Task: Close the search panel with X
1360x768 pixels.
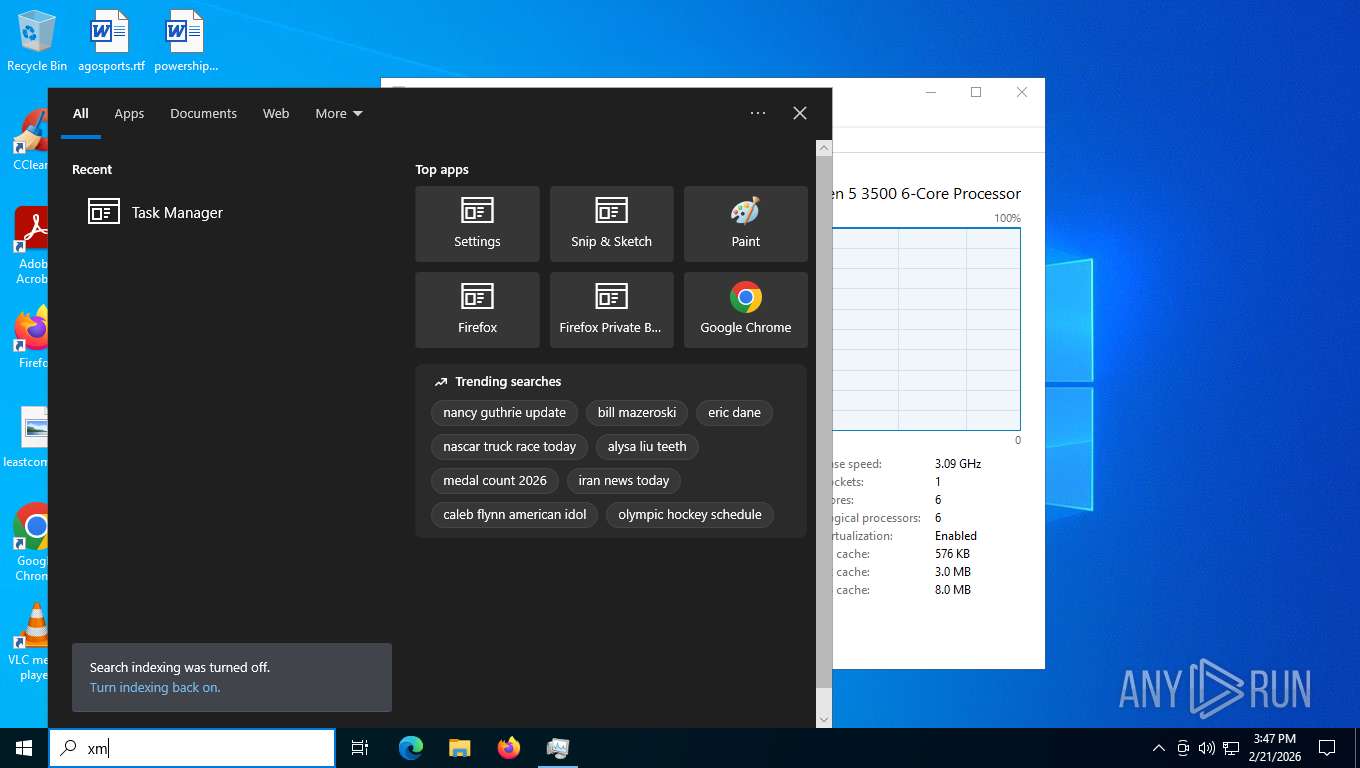Action: (800, 113)
